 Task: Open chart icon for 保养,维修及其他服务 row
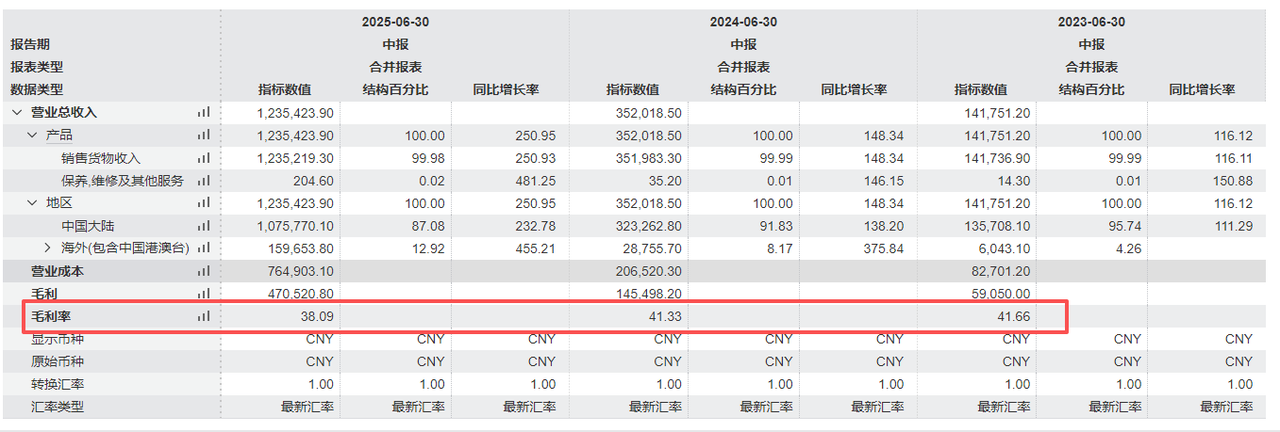[x=204, y=181]
